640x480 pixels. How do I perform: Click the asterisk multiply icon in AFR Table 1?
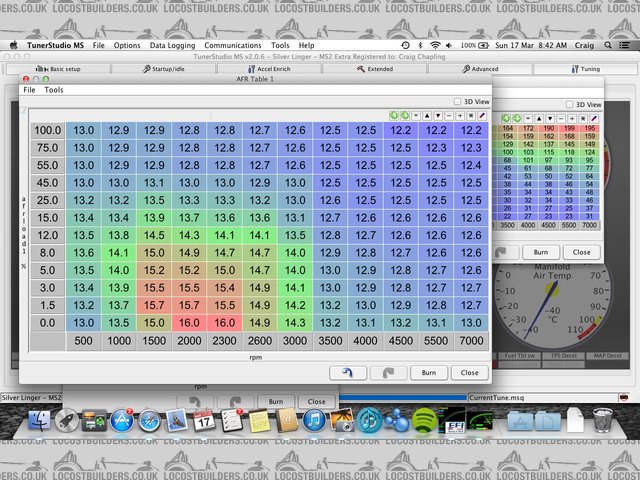click(469, 116)
